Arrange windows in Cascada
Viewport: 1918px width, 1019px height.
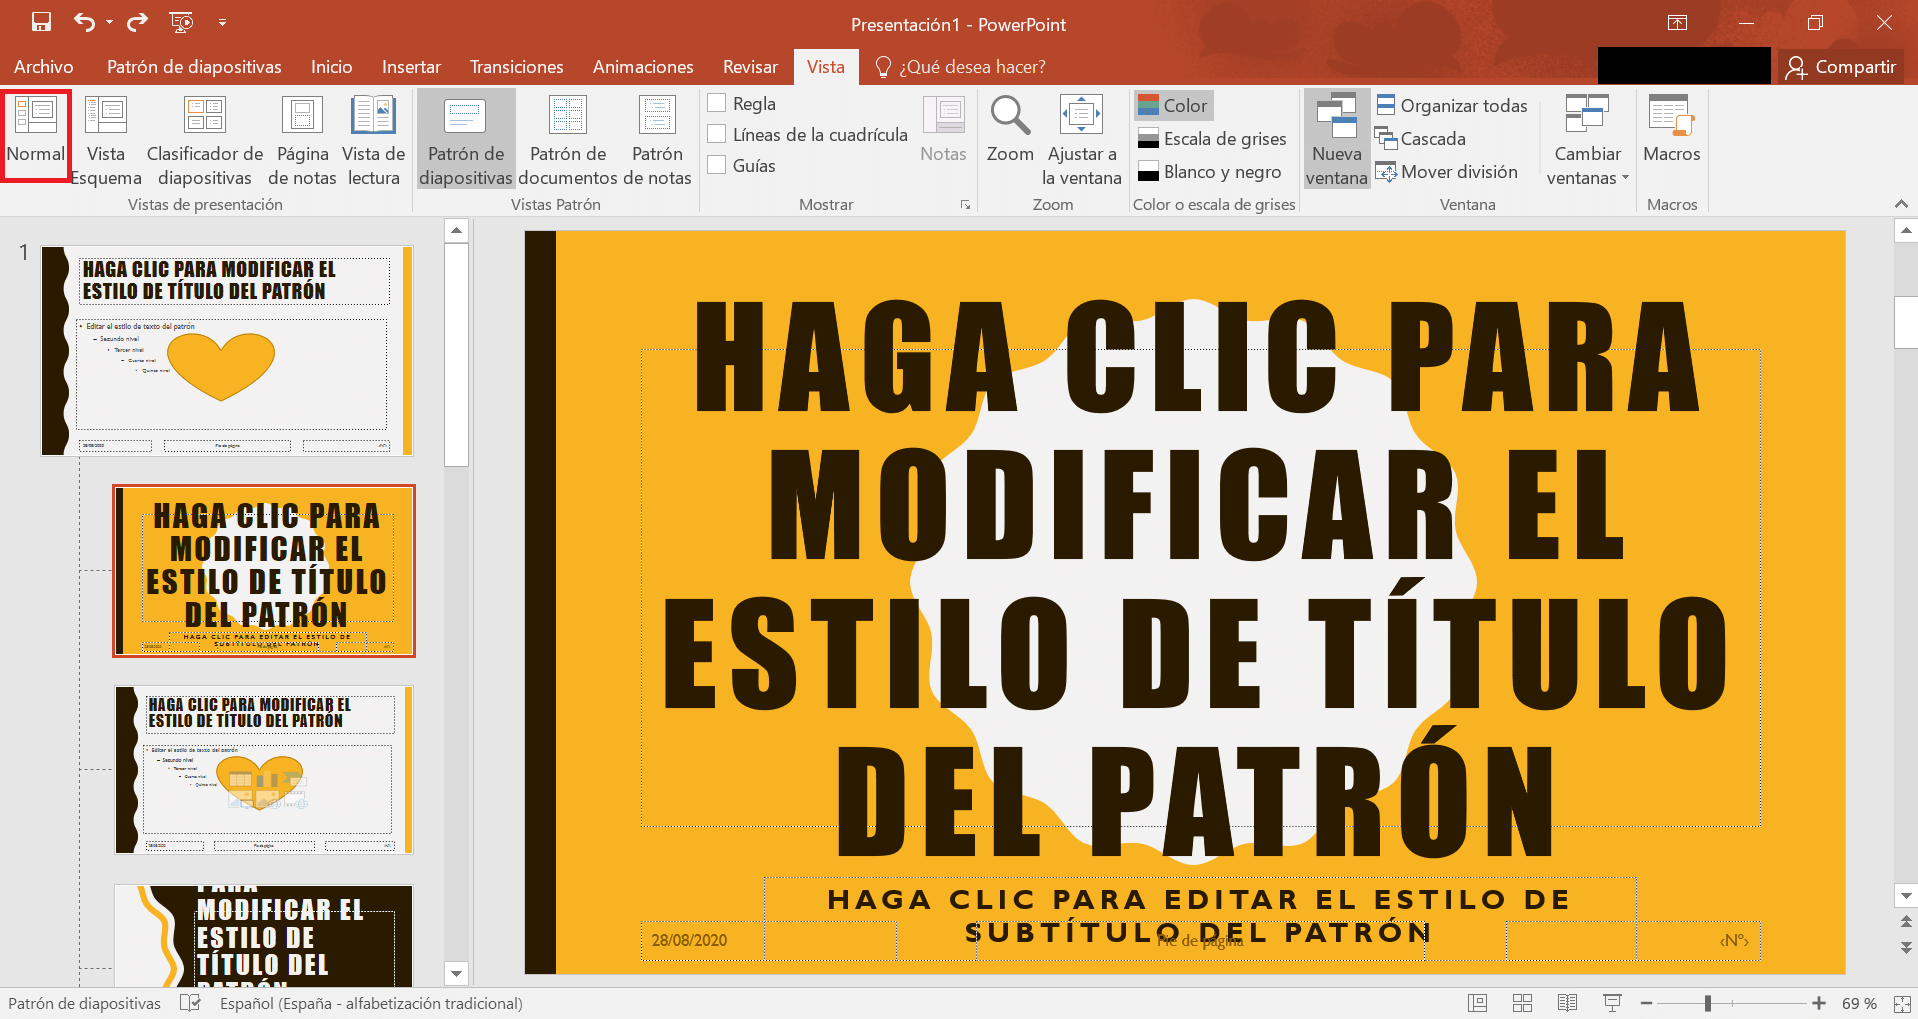click(1421, 139)
